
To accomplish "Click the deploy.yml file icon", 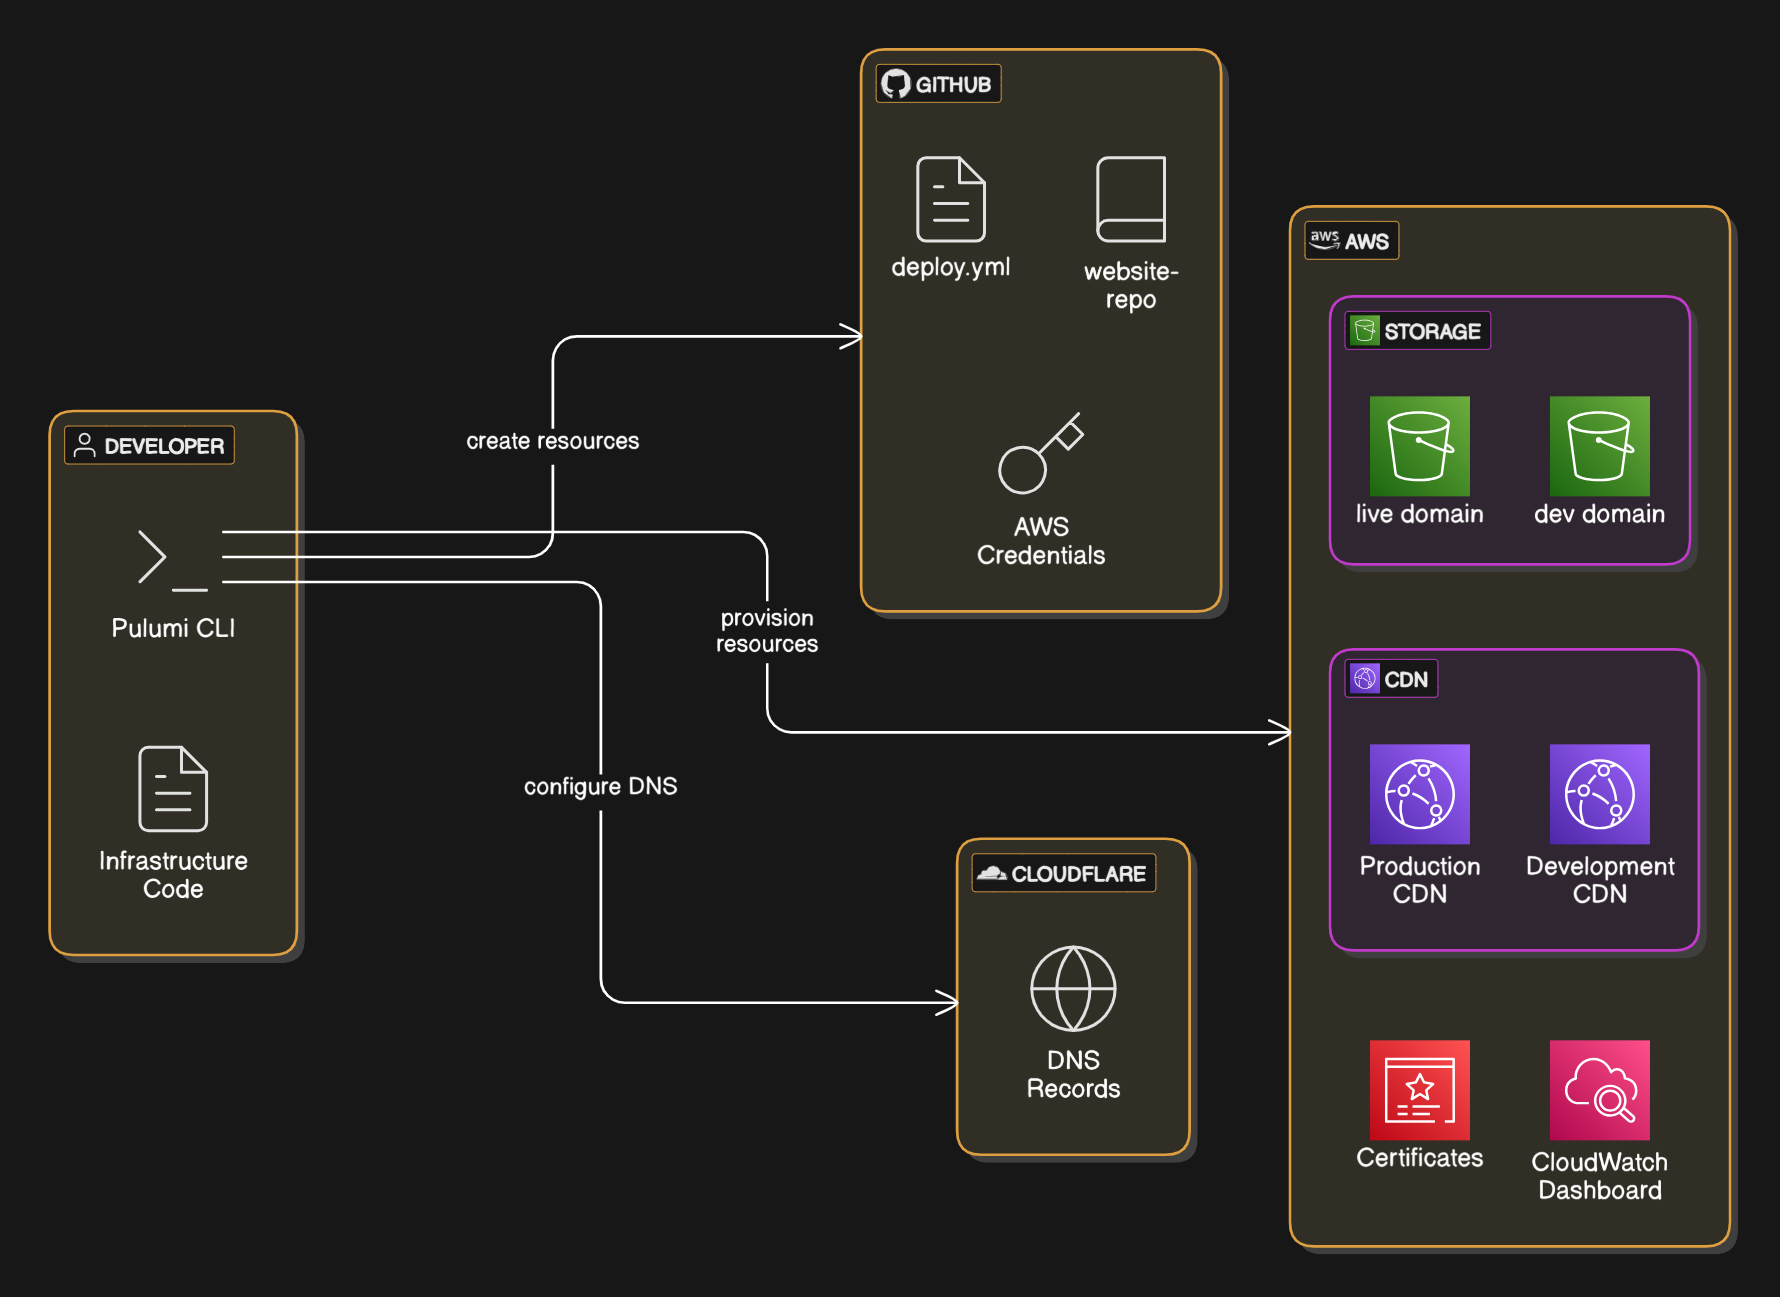I will pos(951,199).
